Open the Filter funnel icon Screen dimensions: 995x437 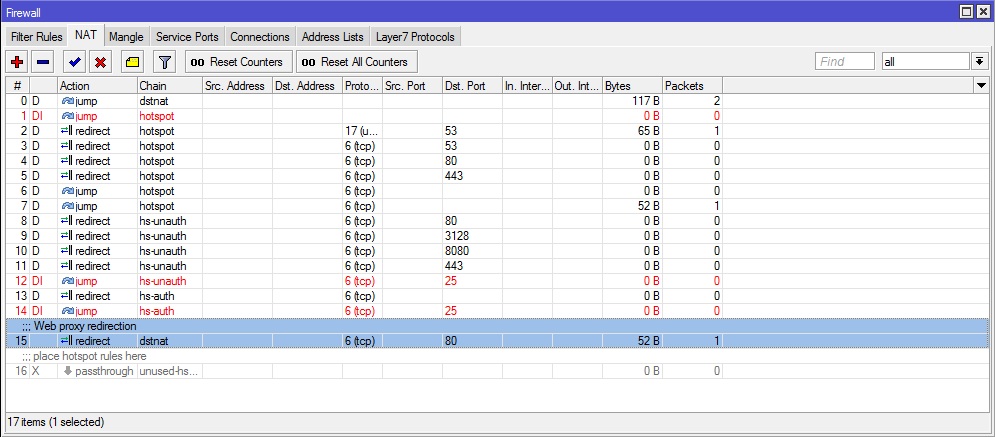click(165, 62)
